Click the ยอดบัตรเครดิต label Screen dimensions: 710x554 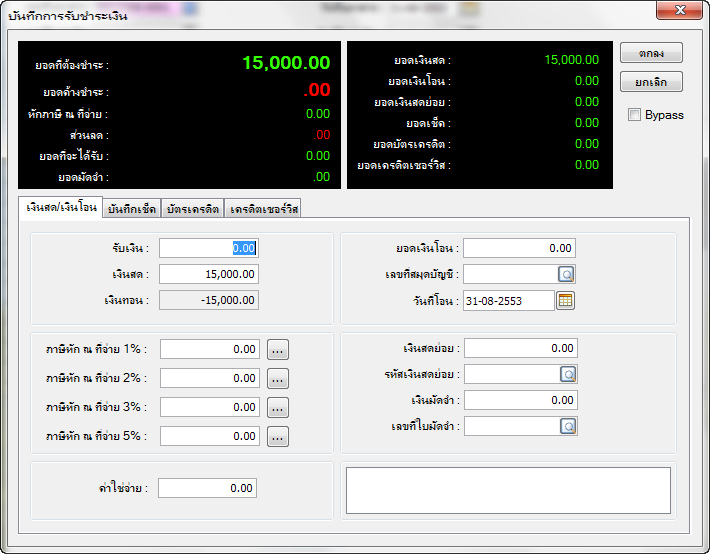412,145
